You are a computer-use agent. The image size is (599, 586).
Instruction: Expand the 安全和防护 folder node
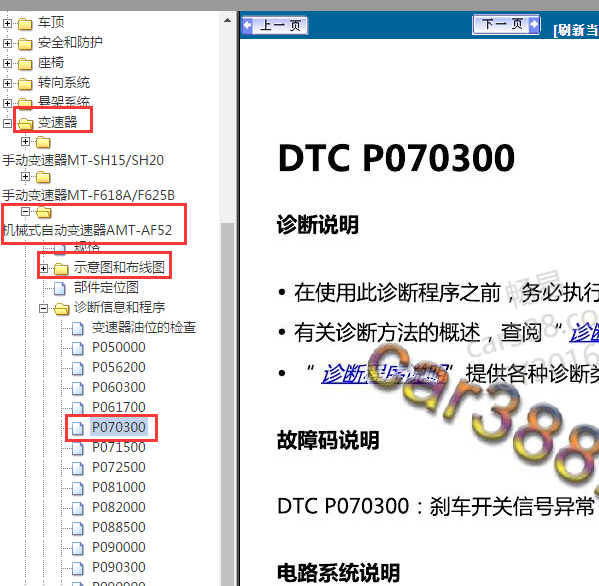pos(7,43)
